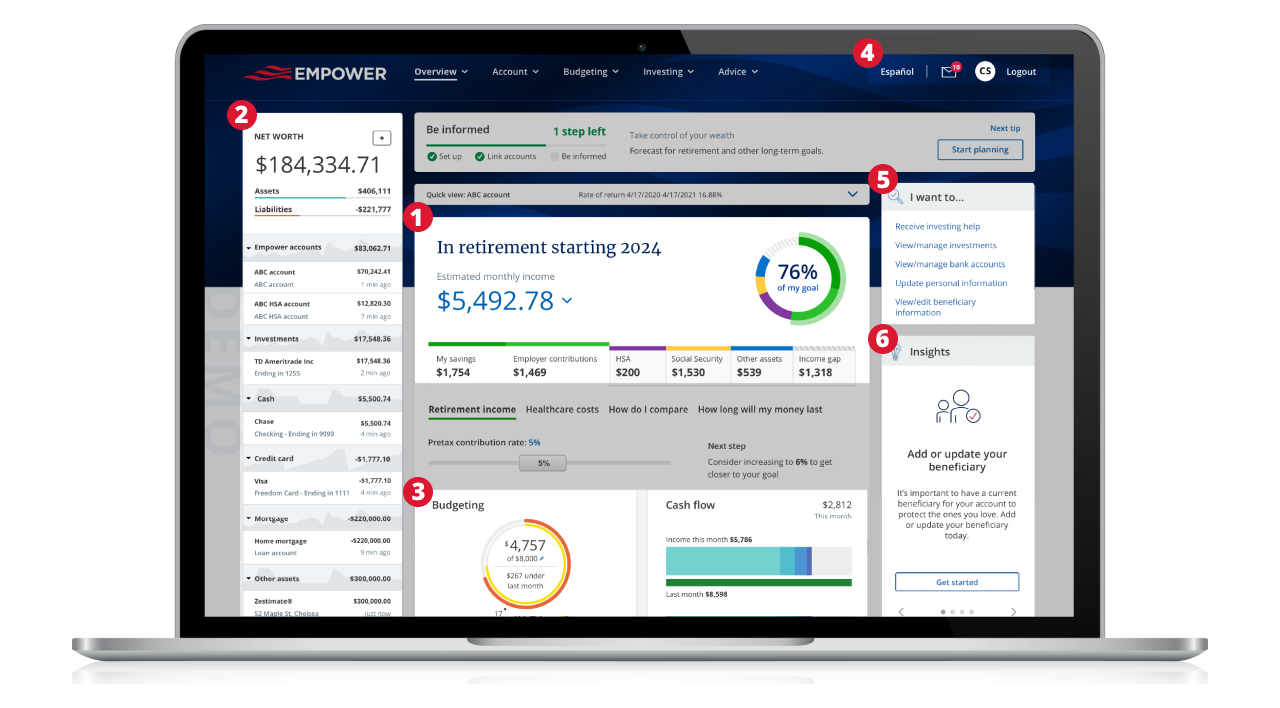Click the CS profile avatar
The image size is (1280, 708).
pos(985,71)
